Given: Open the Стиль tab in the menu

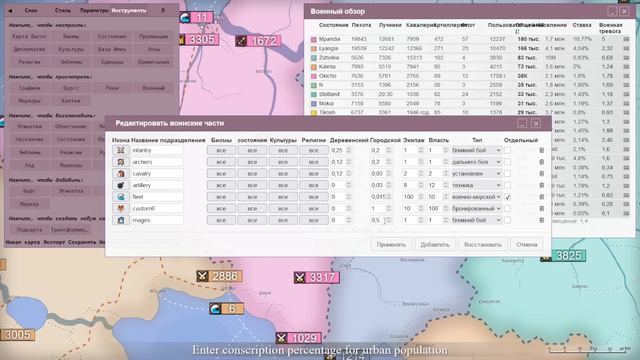Looking at the screenshot, I should 63,11.
